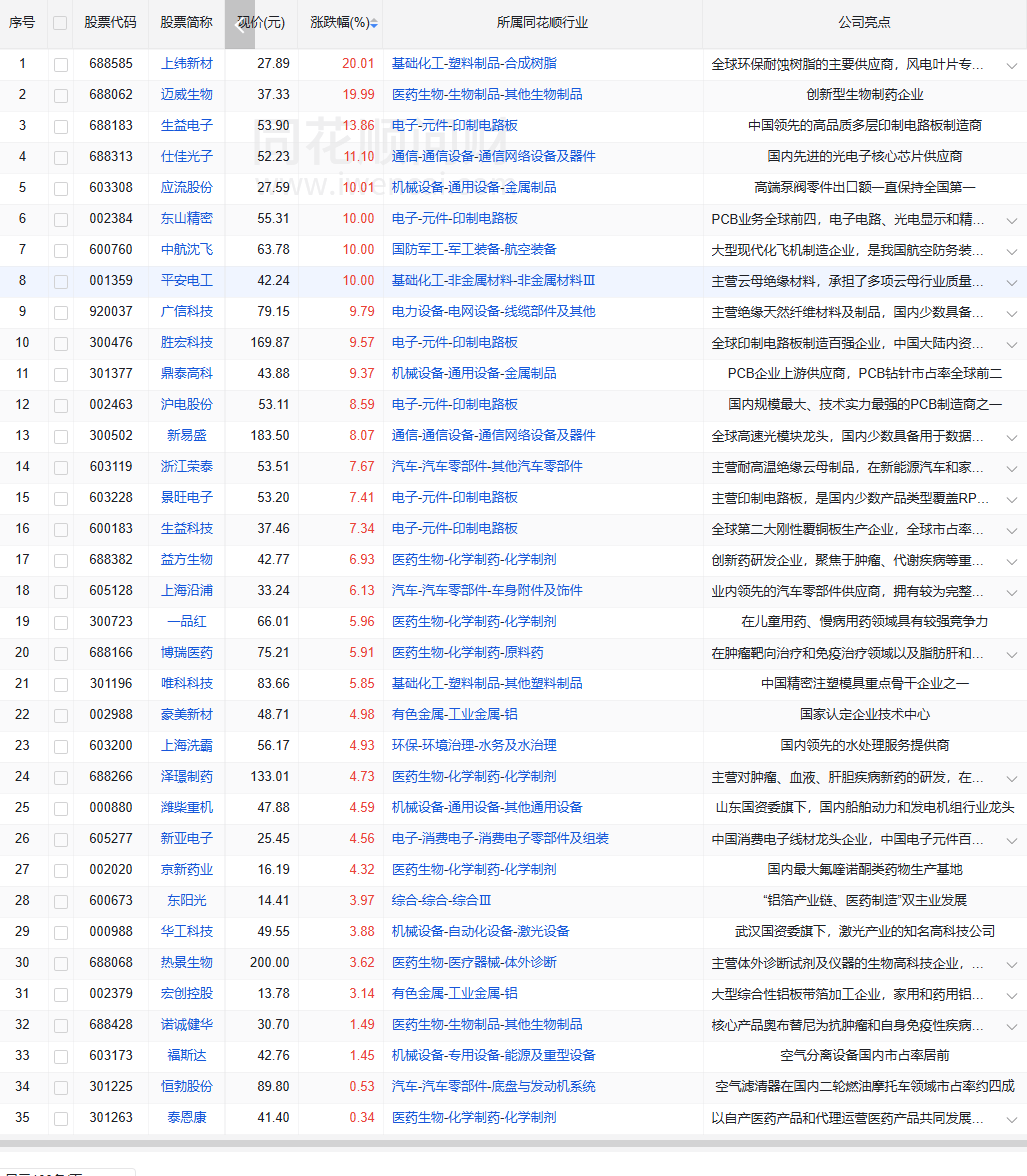This screenshot has height=1176, width=1027.
Task: Expand the 诺诚健华 company highlight
Action: point(1012,1026)
